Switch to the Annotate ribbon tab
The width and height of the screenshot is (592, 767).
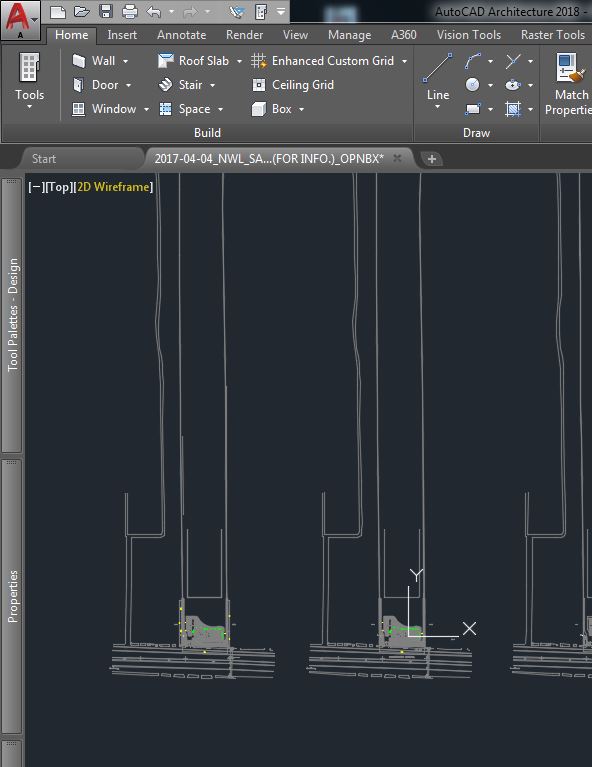point(182,35)
